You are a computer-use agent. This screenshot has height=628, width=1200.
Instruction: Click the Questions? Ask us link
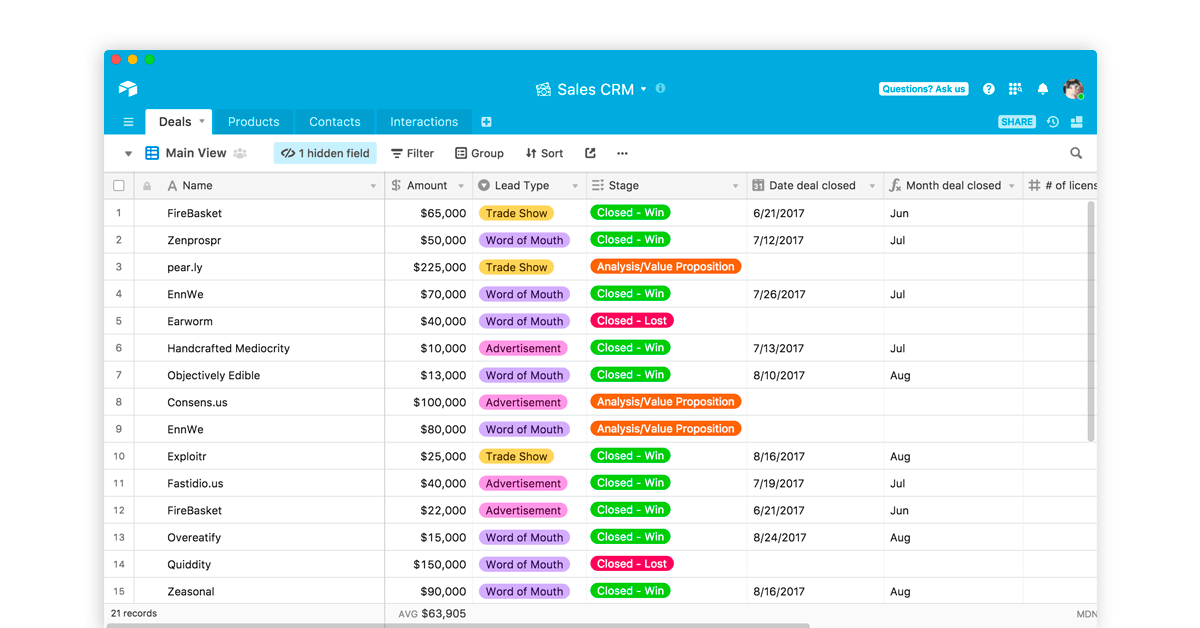922,88
